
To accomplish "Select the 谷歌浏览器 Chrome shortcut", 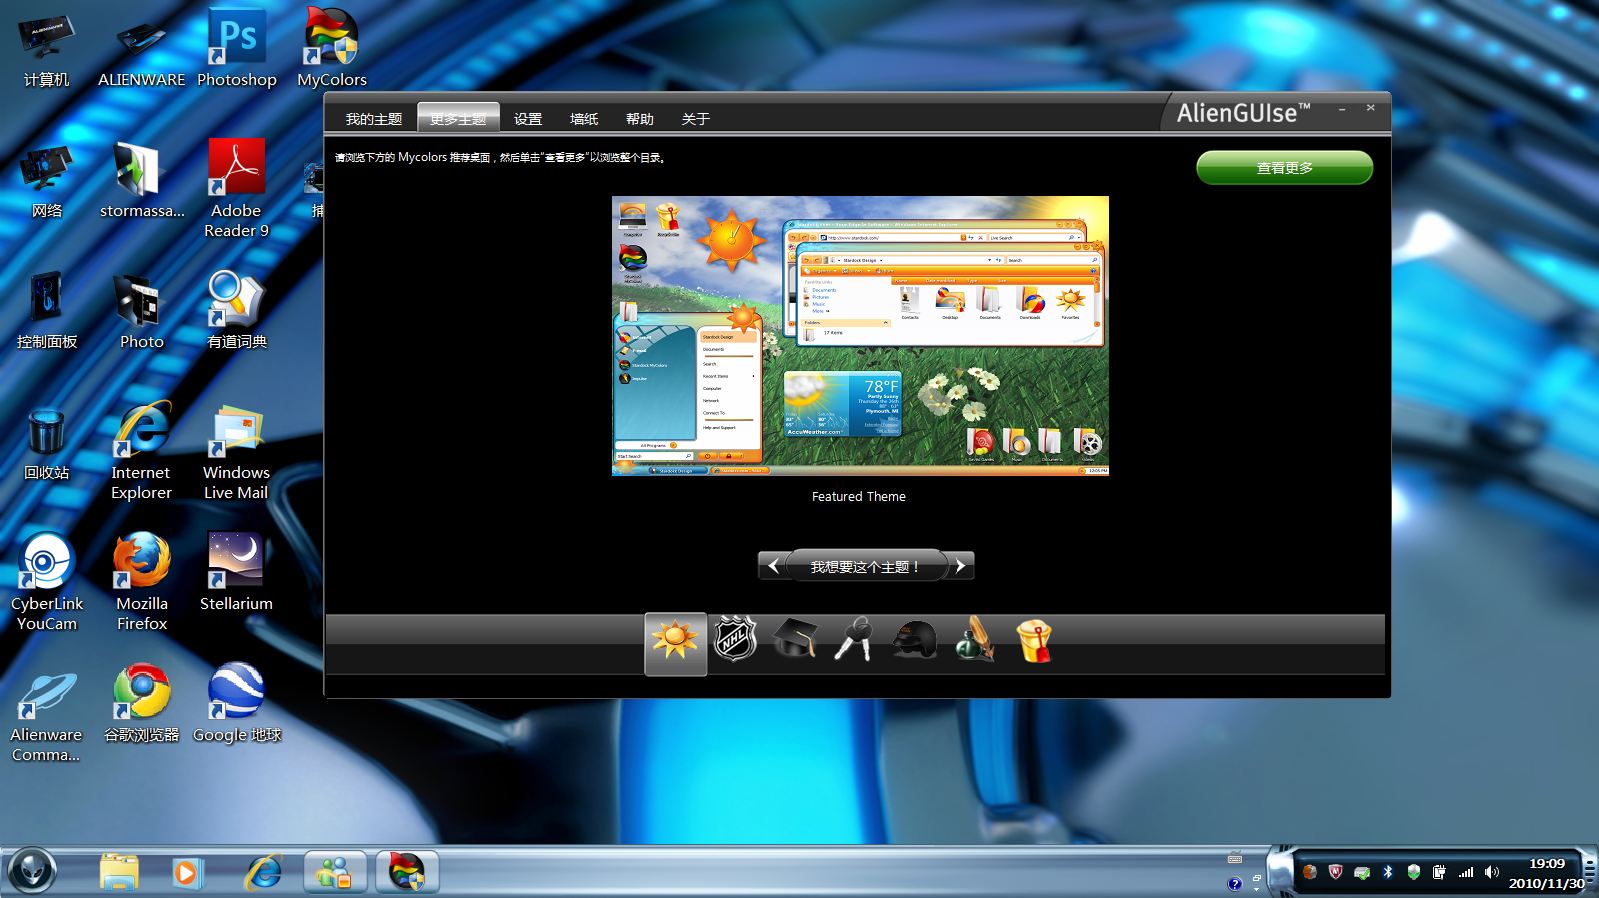I will [142, 705].
